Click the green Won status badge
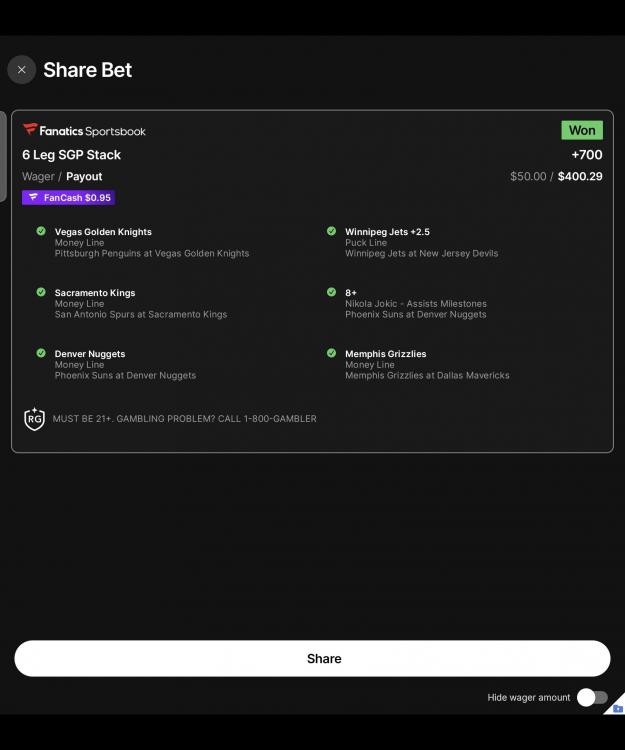Screen dimensions: 625x750 click(582, 130)
